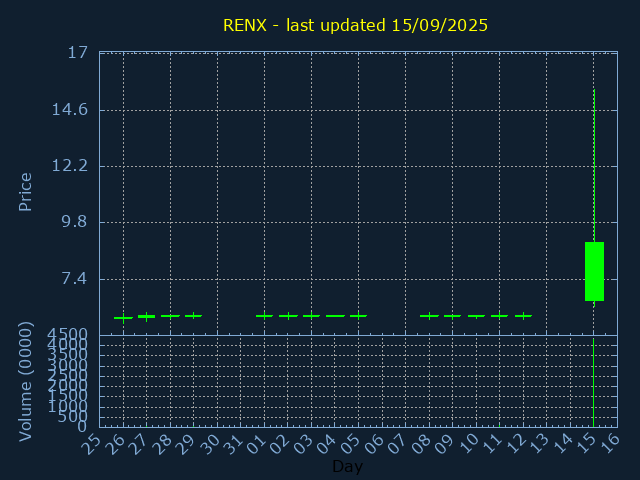Select the price label 7.4
This screenshot has width=640, height=480.
(74, 278)
